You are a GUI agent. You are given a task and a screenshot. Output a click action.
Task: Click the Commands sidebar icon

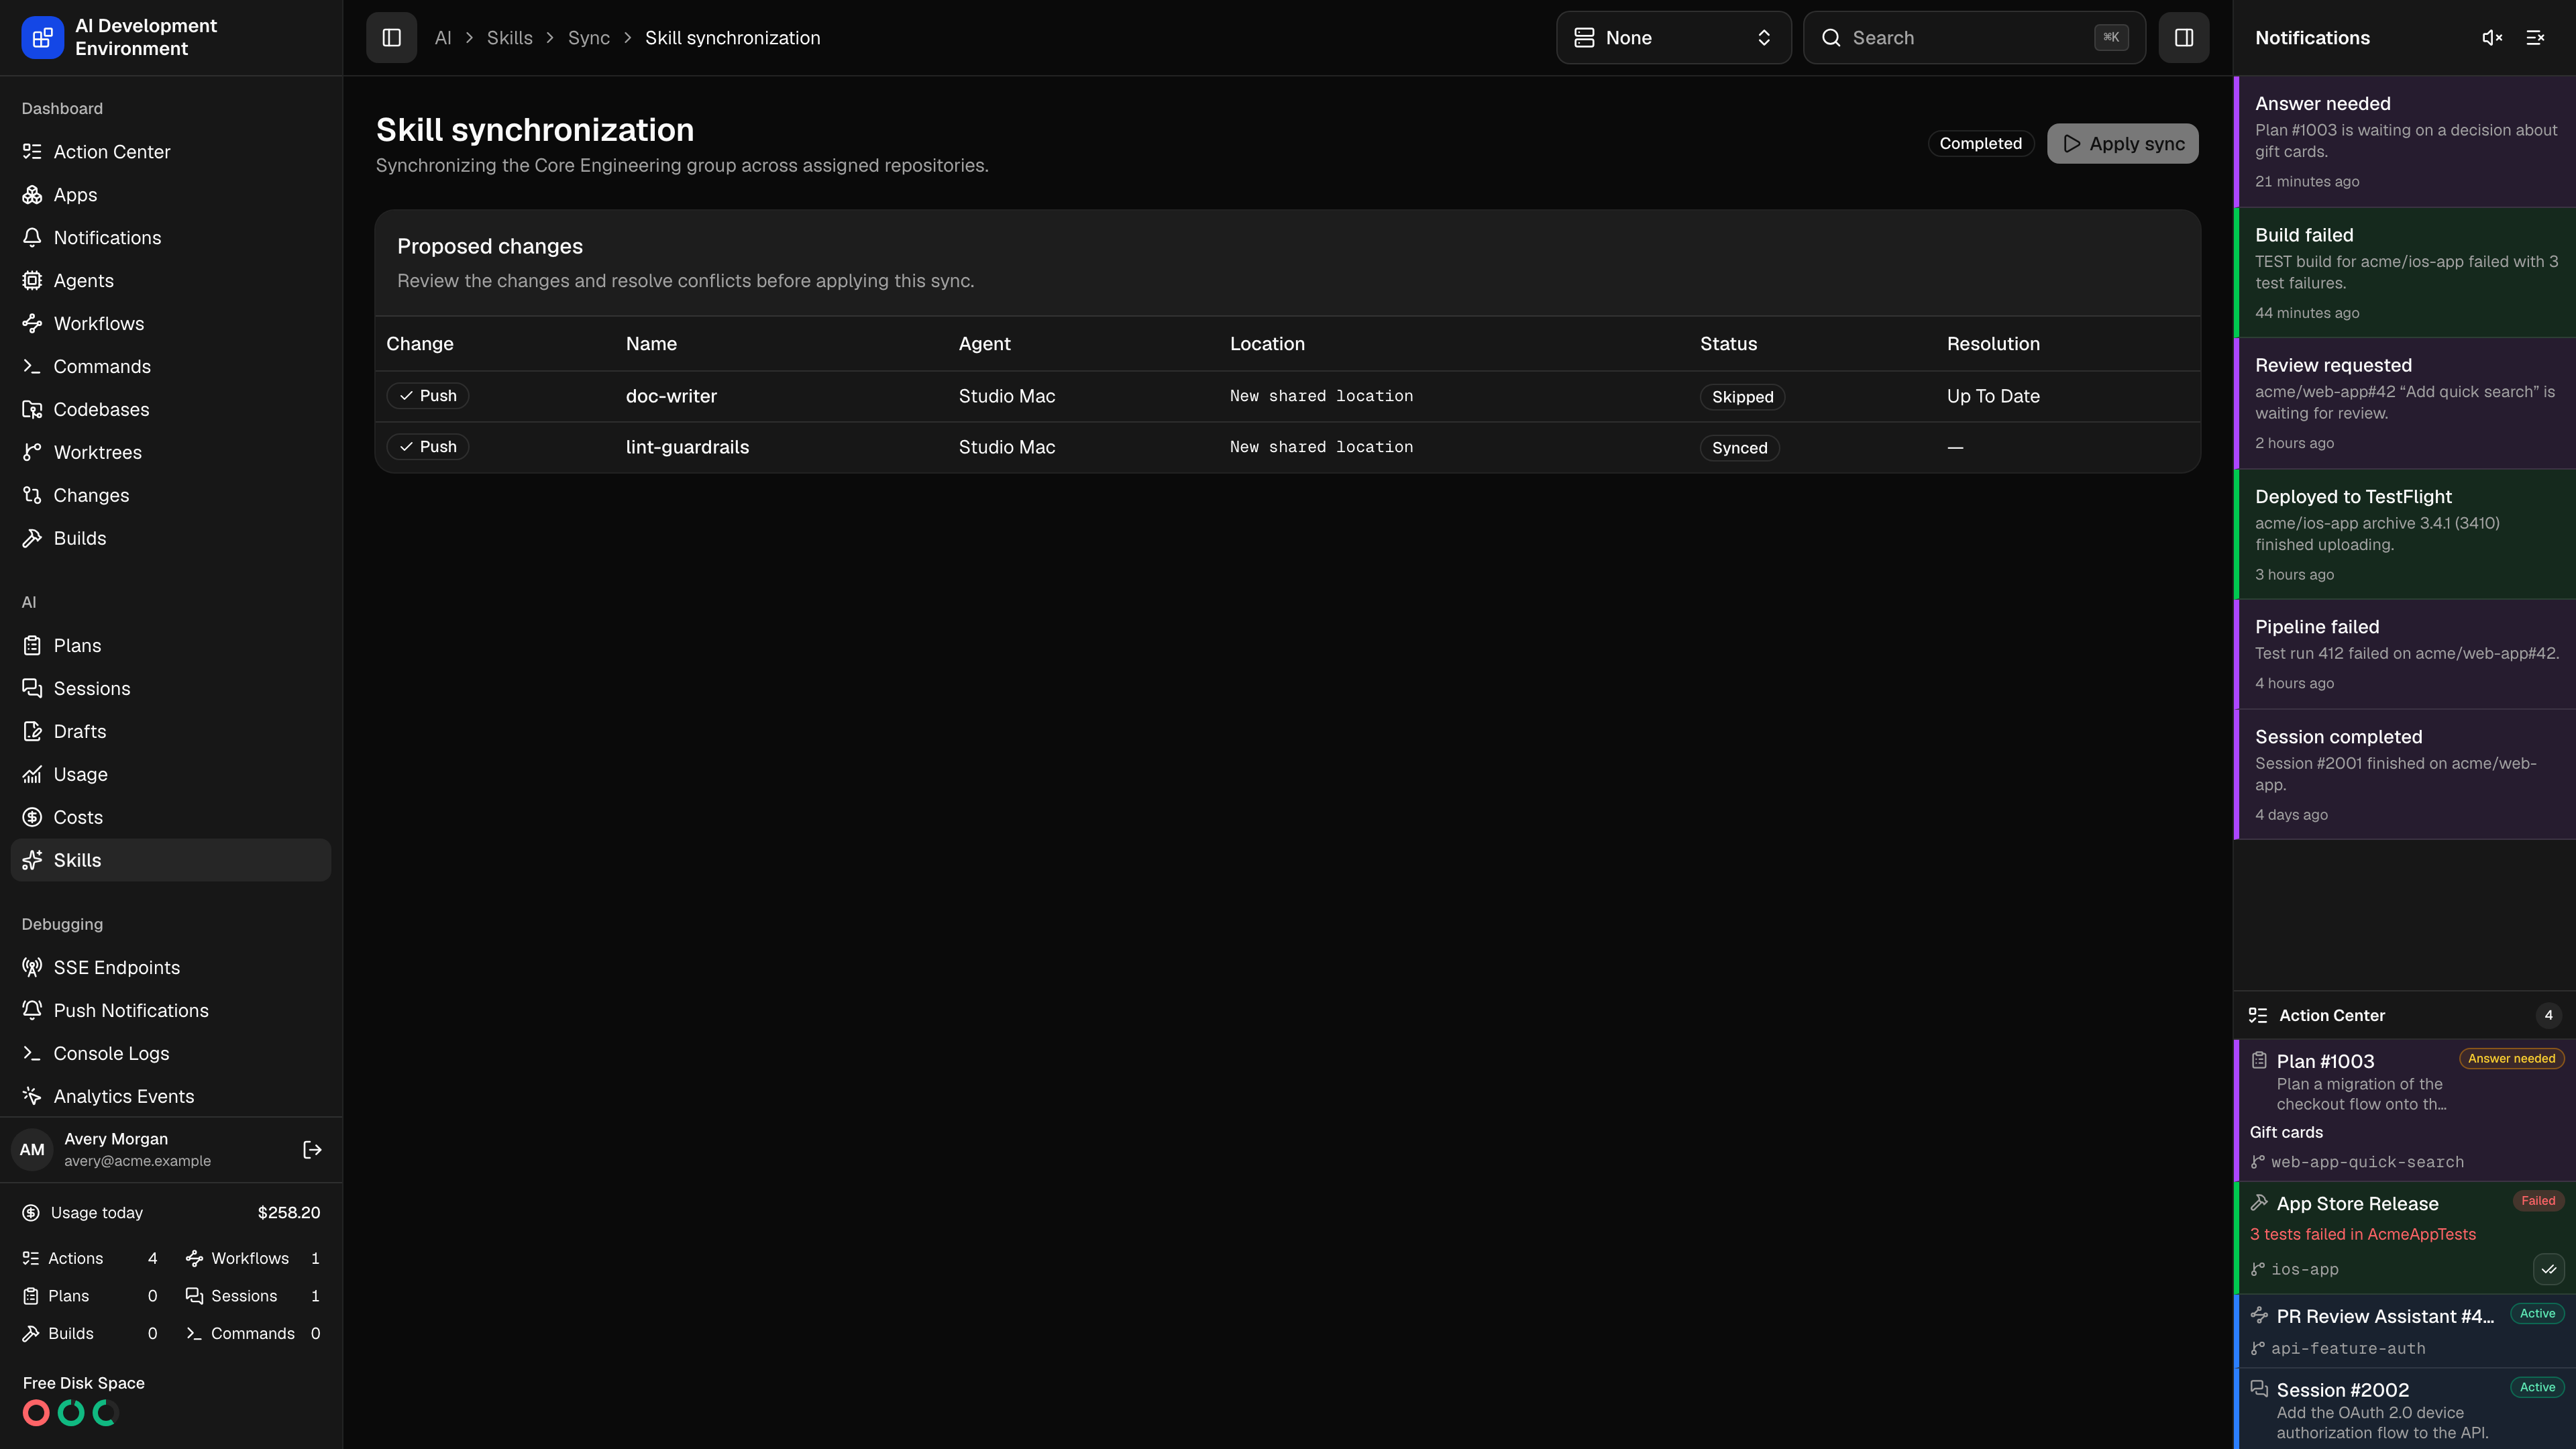(x=32, y=367)
